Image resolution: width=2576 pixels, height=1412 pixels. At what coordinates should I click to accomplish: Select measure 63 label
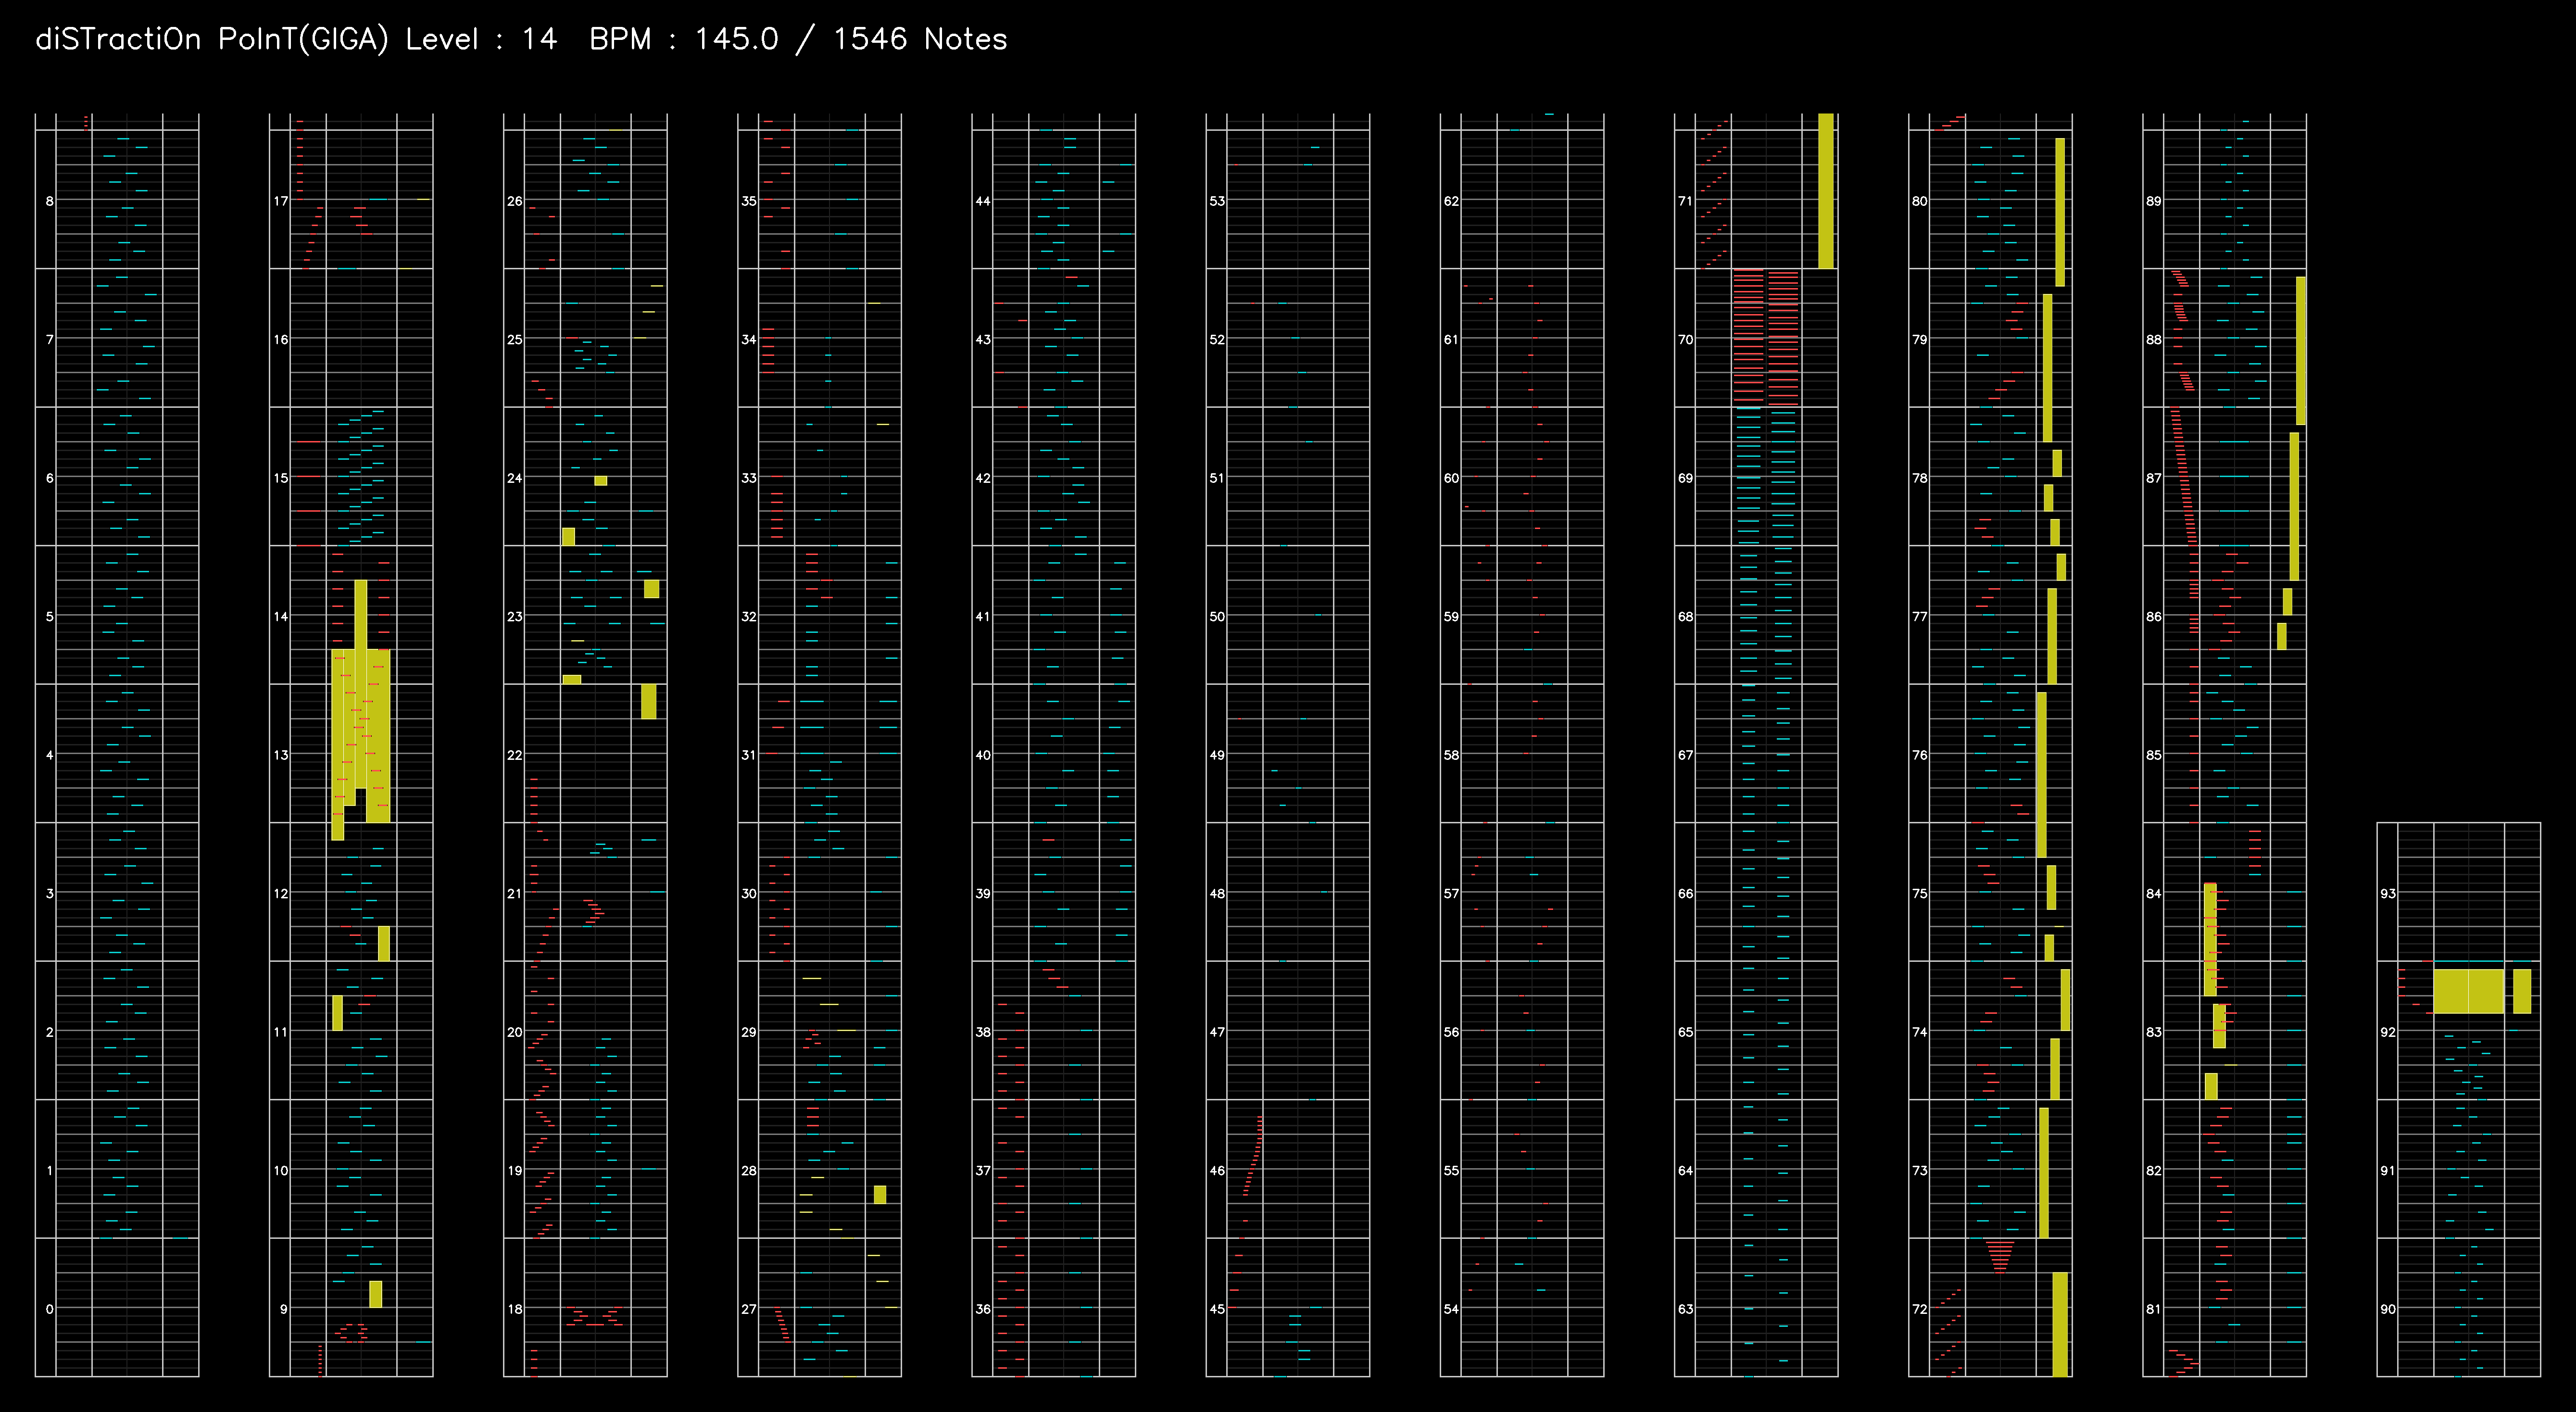[x=1686, y=1309]
